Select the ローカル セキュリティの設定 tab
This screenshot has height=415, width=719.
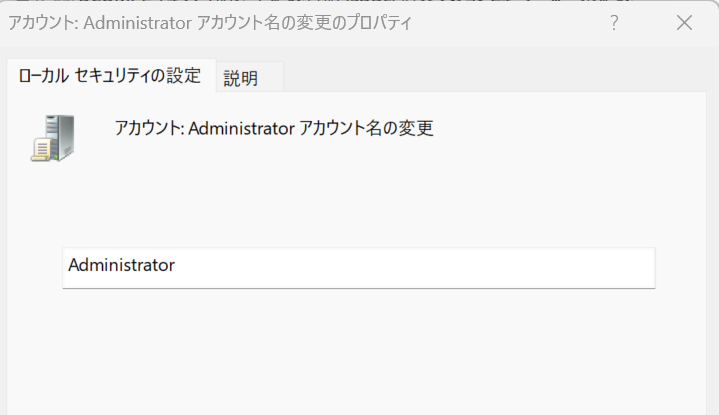pyautogui.click(x=111, y=76)
